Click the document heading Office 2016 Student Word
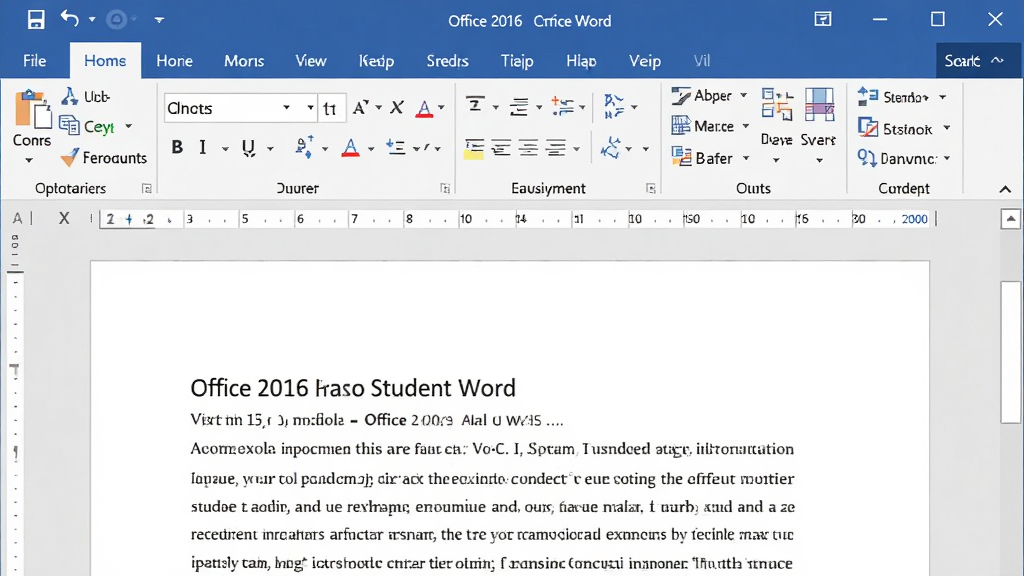1024x576 pixels. point(353,388)
